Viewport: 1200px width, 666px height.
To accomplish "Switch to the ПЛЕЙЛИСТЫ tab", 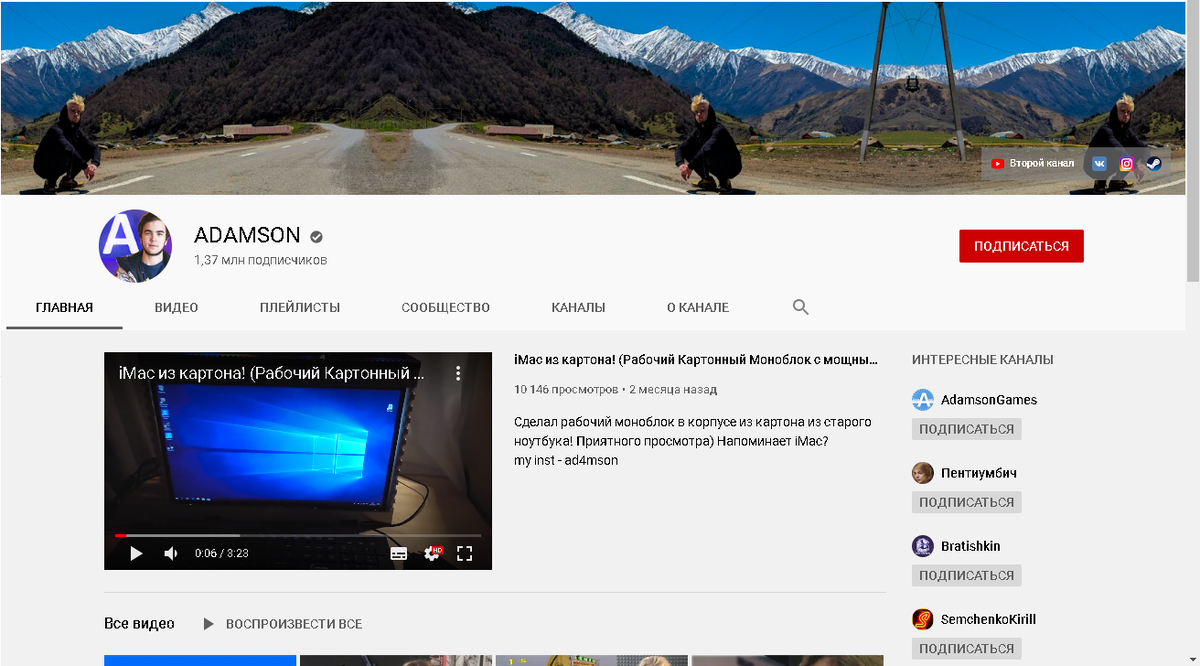I will click(300, 307).
